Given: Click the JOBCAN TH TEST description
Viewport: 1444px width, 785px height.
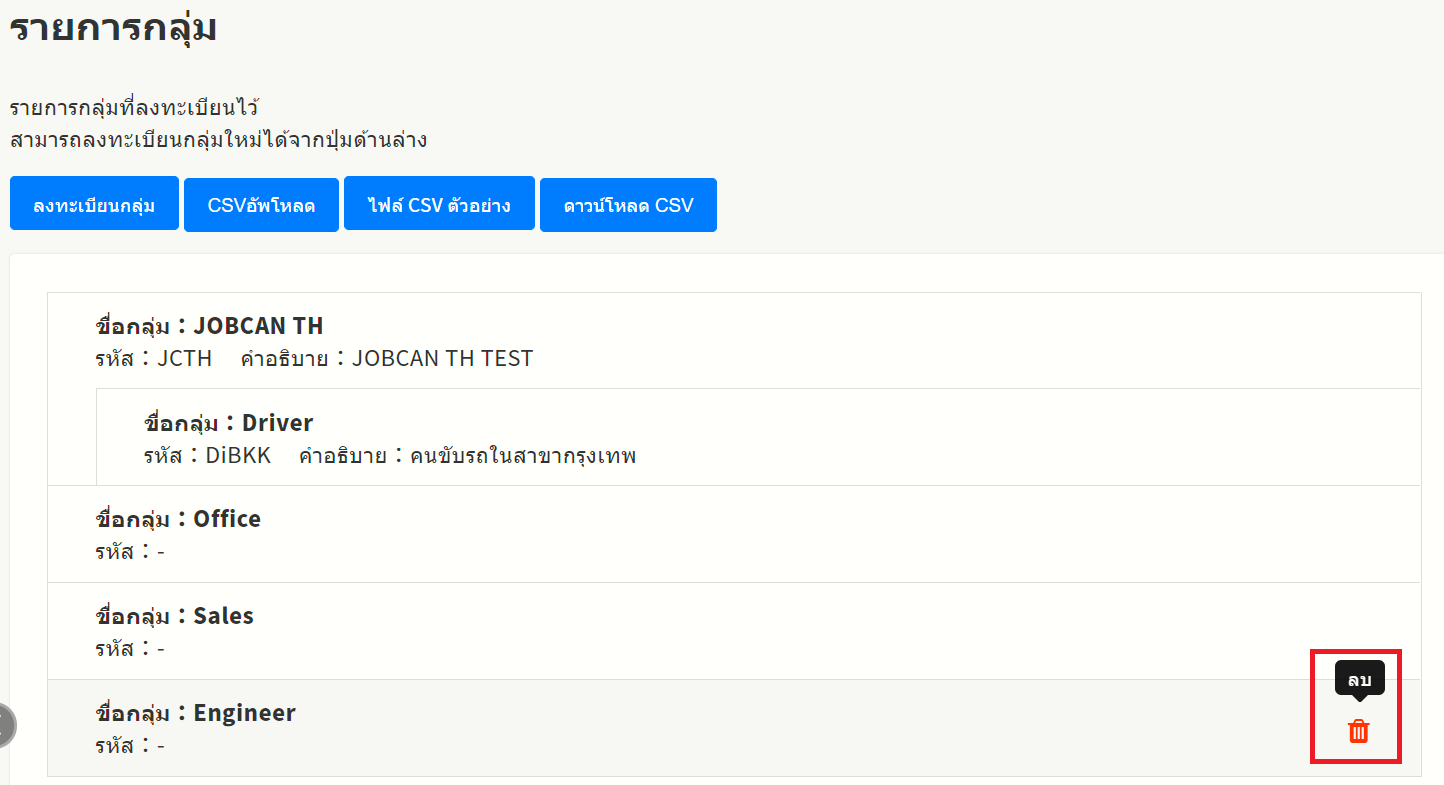Looking at the screenshot, I should point(442,358).
